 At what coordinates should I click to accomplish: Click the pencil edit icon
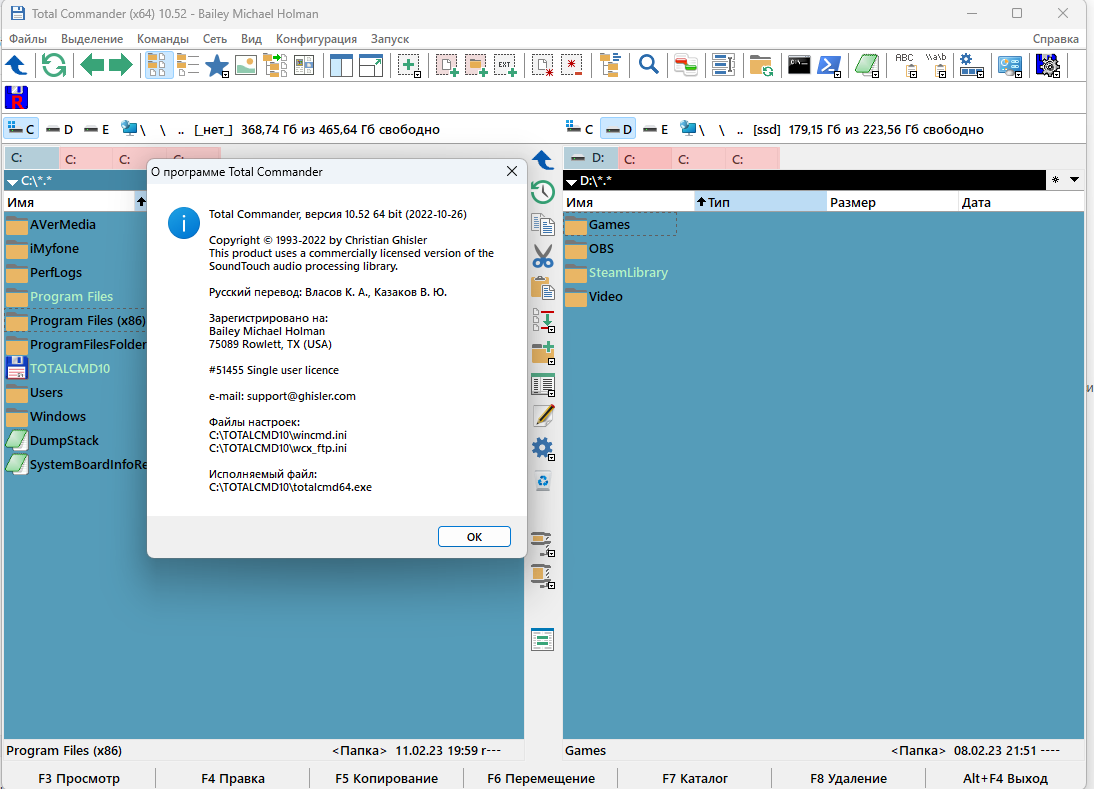(543, 416)
